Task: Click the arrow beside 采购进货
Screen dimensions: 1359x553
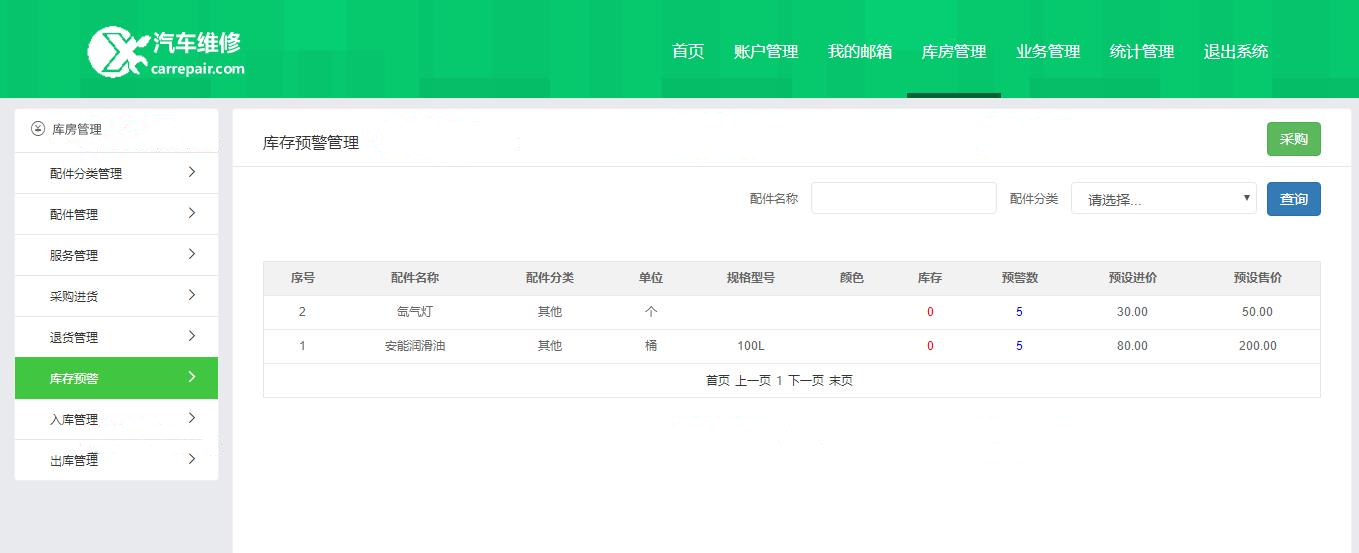Action: [192, 295]
